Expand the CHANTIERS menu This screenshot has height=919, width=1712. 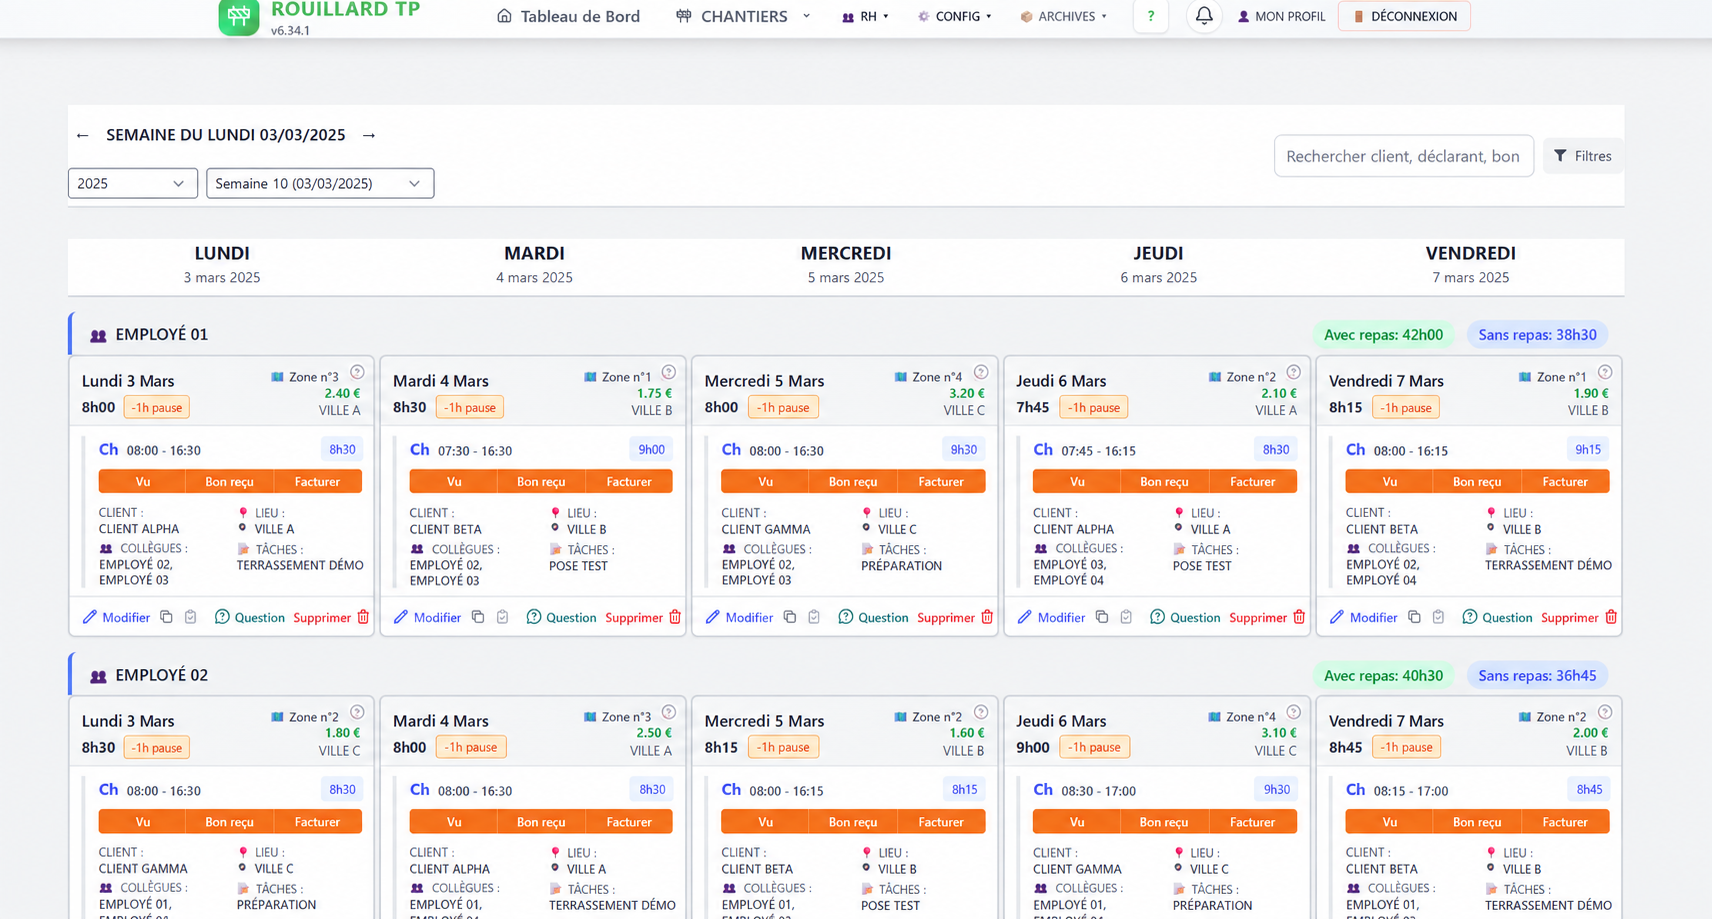pyautogui.click(x=743, y=16)
